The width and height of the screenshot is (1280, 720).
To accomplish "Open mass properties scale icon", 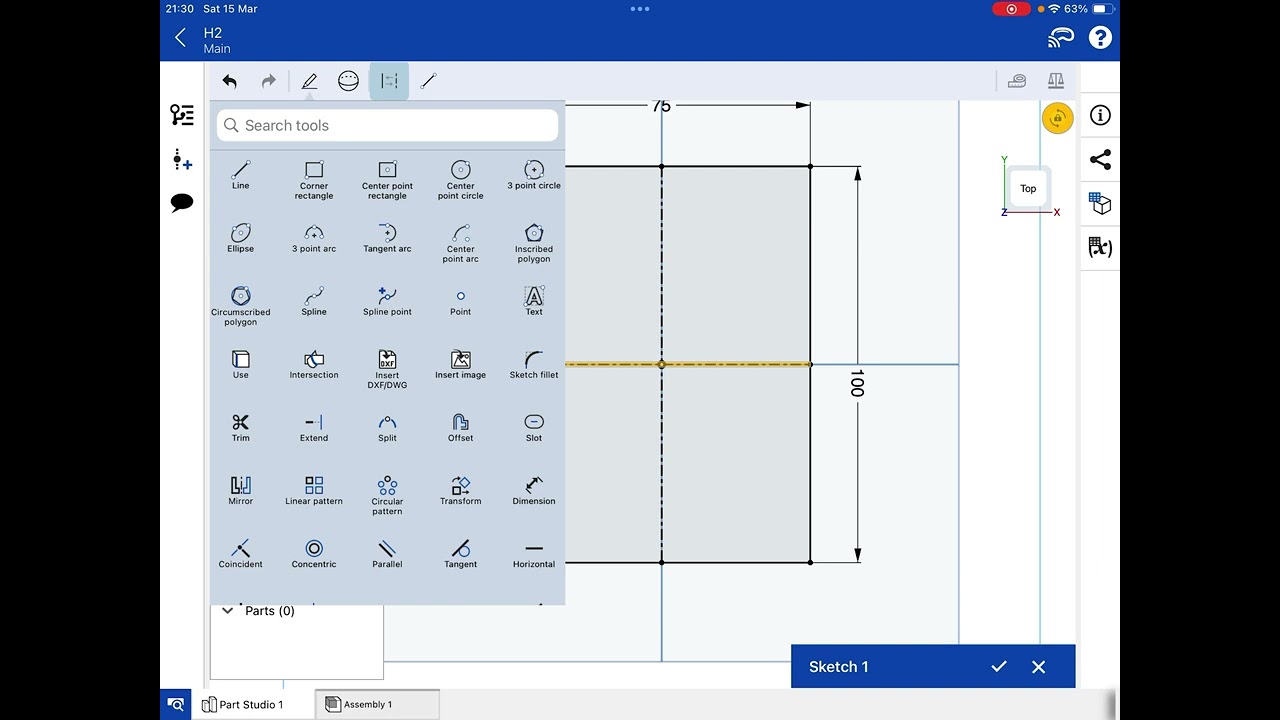I will click(x=1056, y=81).
